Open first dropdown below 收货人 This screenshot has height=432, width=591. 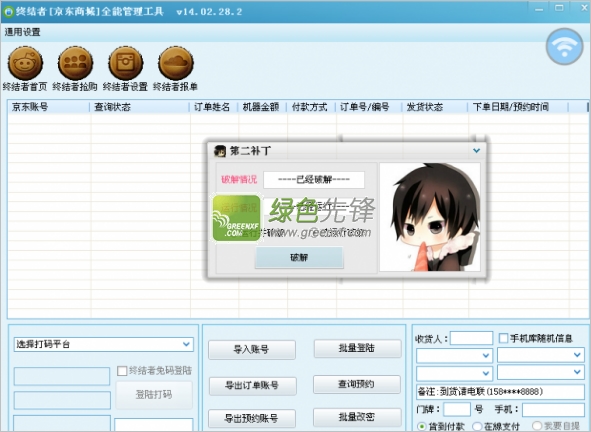coord(454,355)
